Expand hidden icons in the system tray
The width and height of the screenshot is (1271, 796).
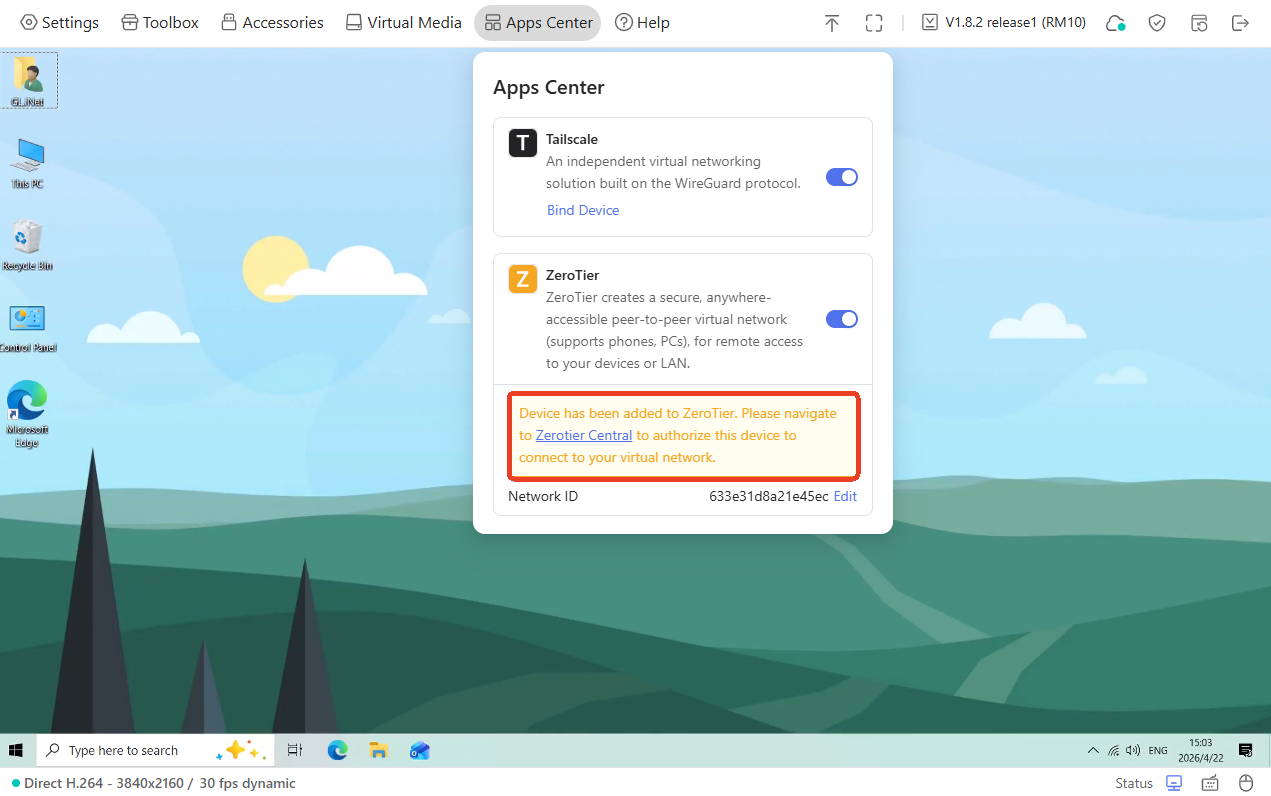pyautogui.click(x=1093, y=750)
